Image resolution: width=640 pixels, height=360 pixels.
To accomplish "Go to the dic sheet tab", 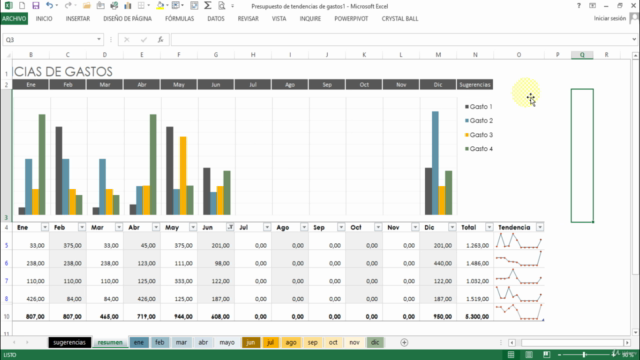I will click(375, 342).
